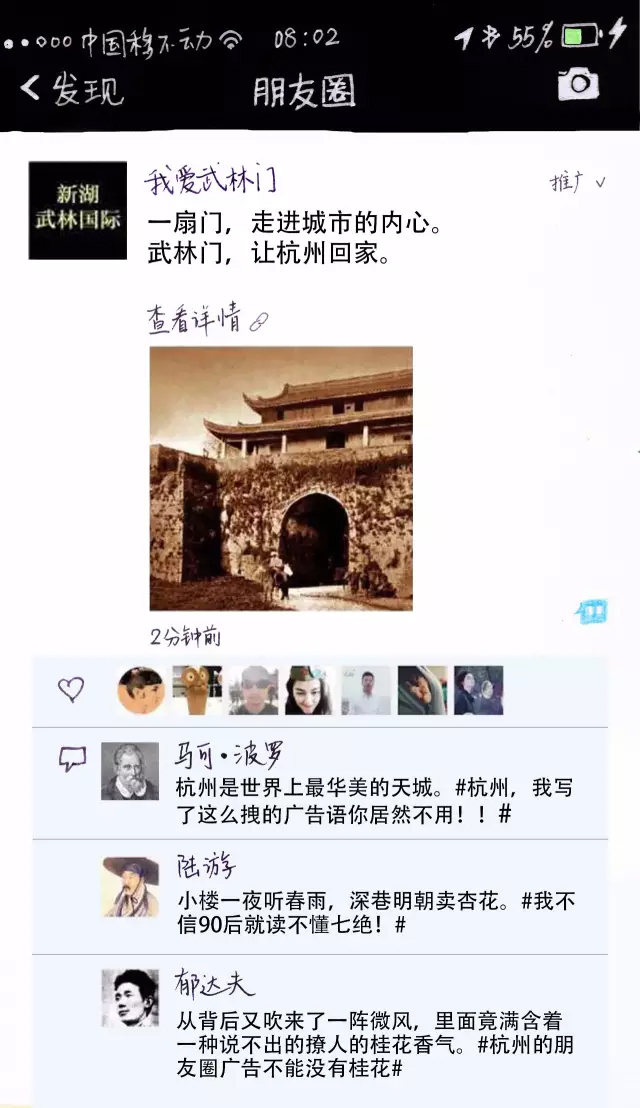Screen dimensions: 640x1108
Task: Tap 郁达夫 commenter name
Action: pyautogui.click(x=215, y=983)
